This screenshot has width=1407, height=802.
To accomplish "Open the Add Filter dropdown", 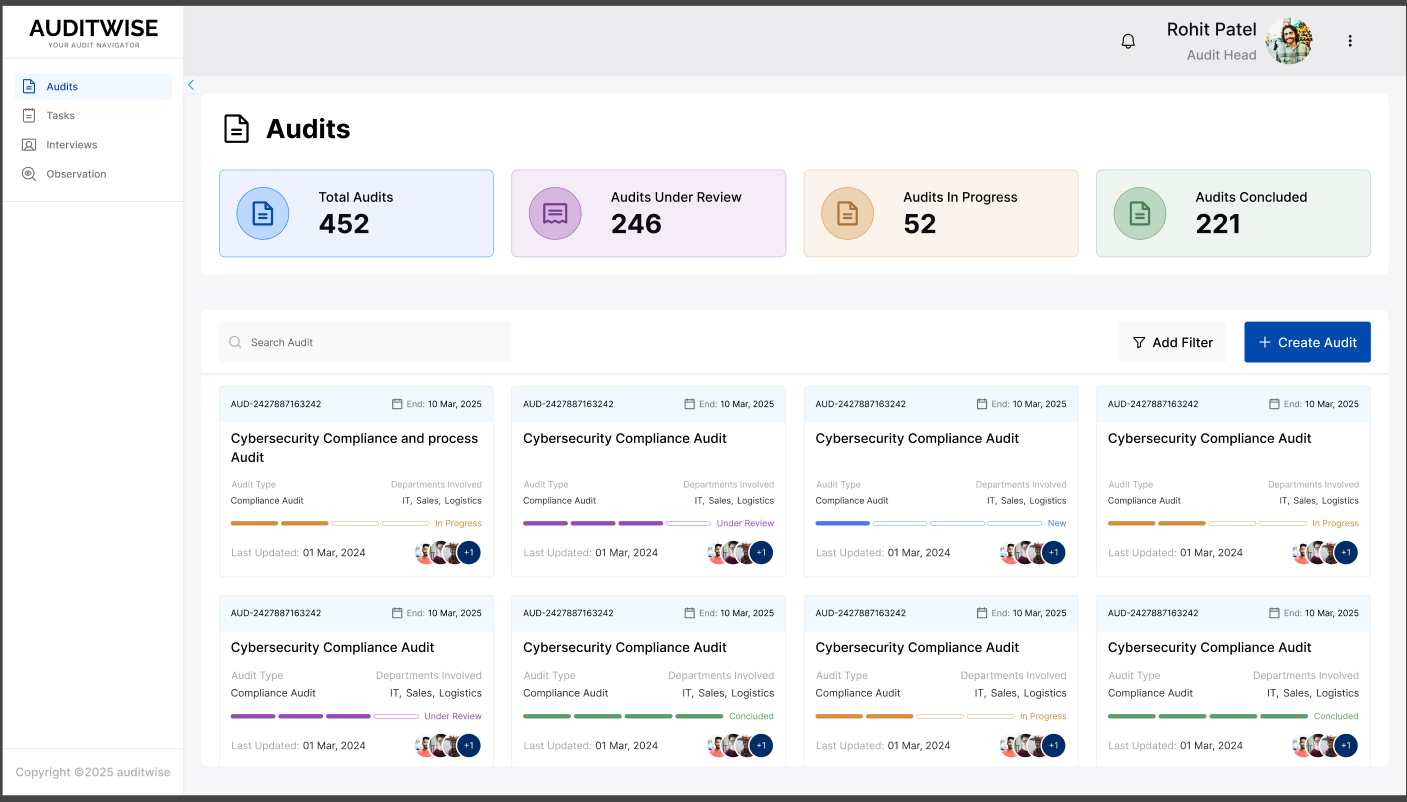I will pyautogui.click(x=1172, y=342).
